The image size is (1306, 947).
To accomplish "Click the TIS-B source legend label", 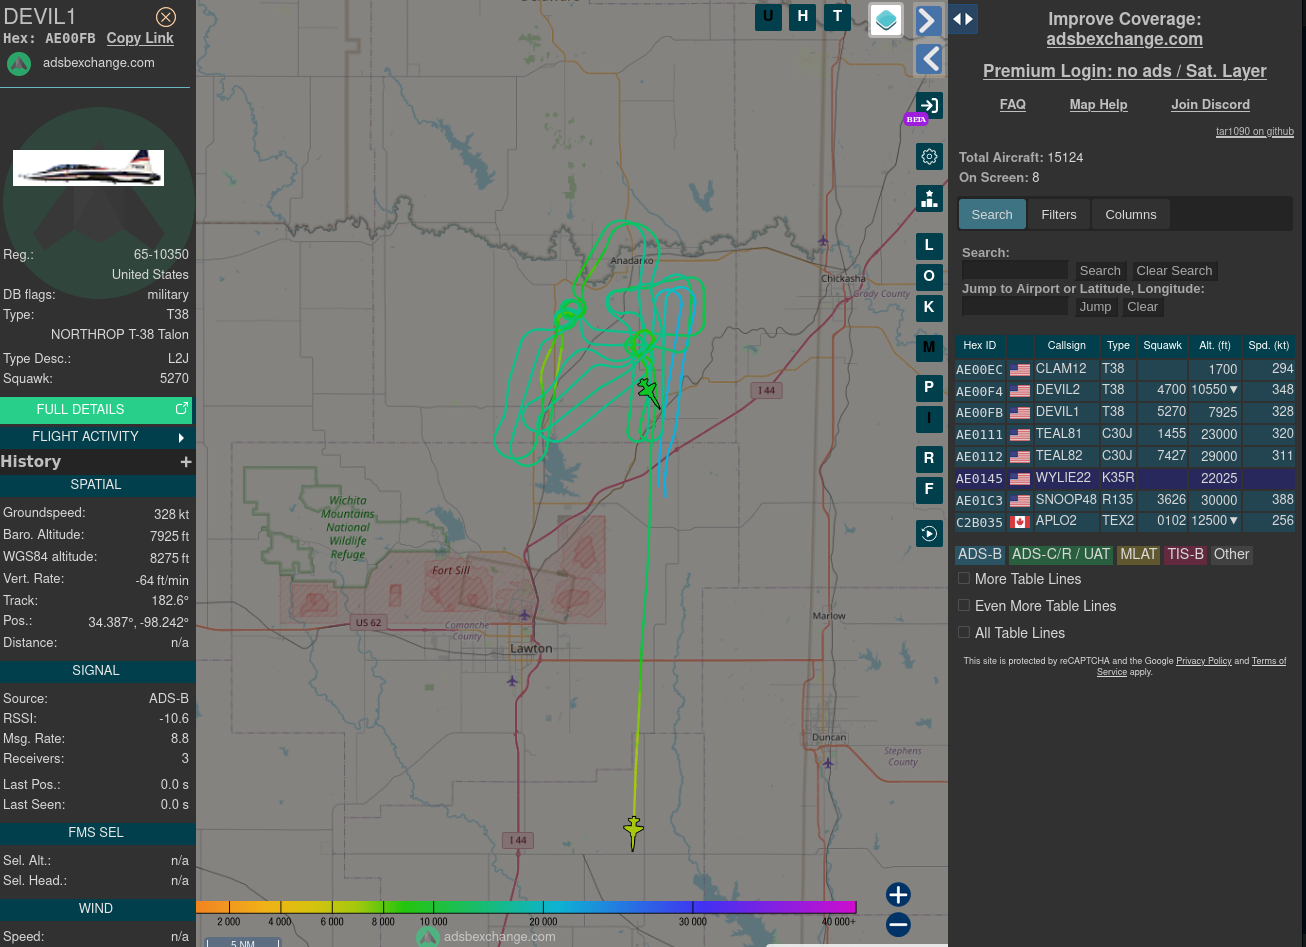I will 1185,554.
